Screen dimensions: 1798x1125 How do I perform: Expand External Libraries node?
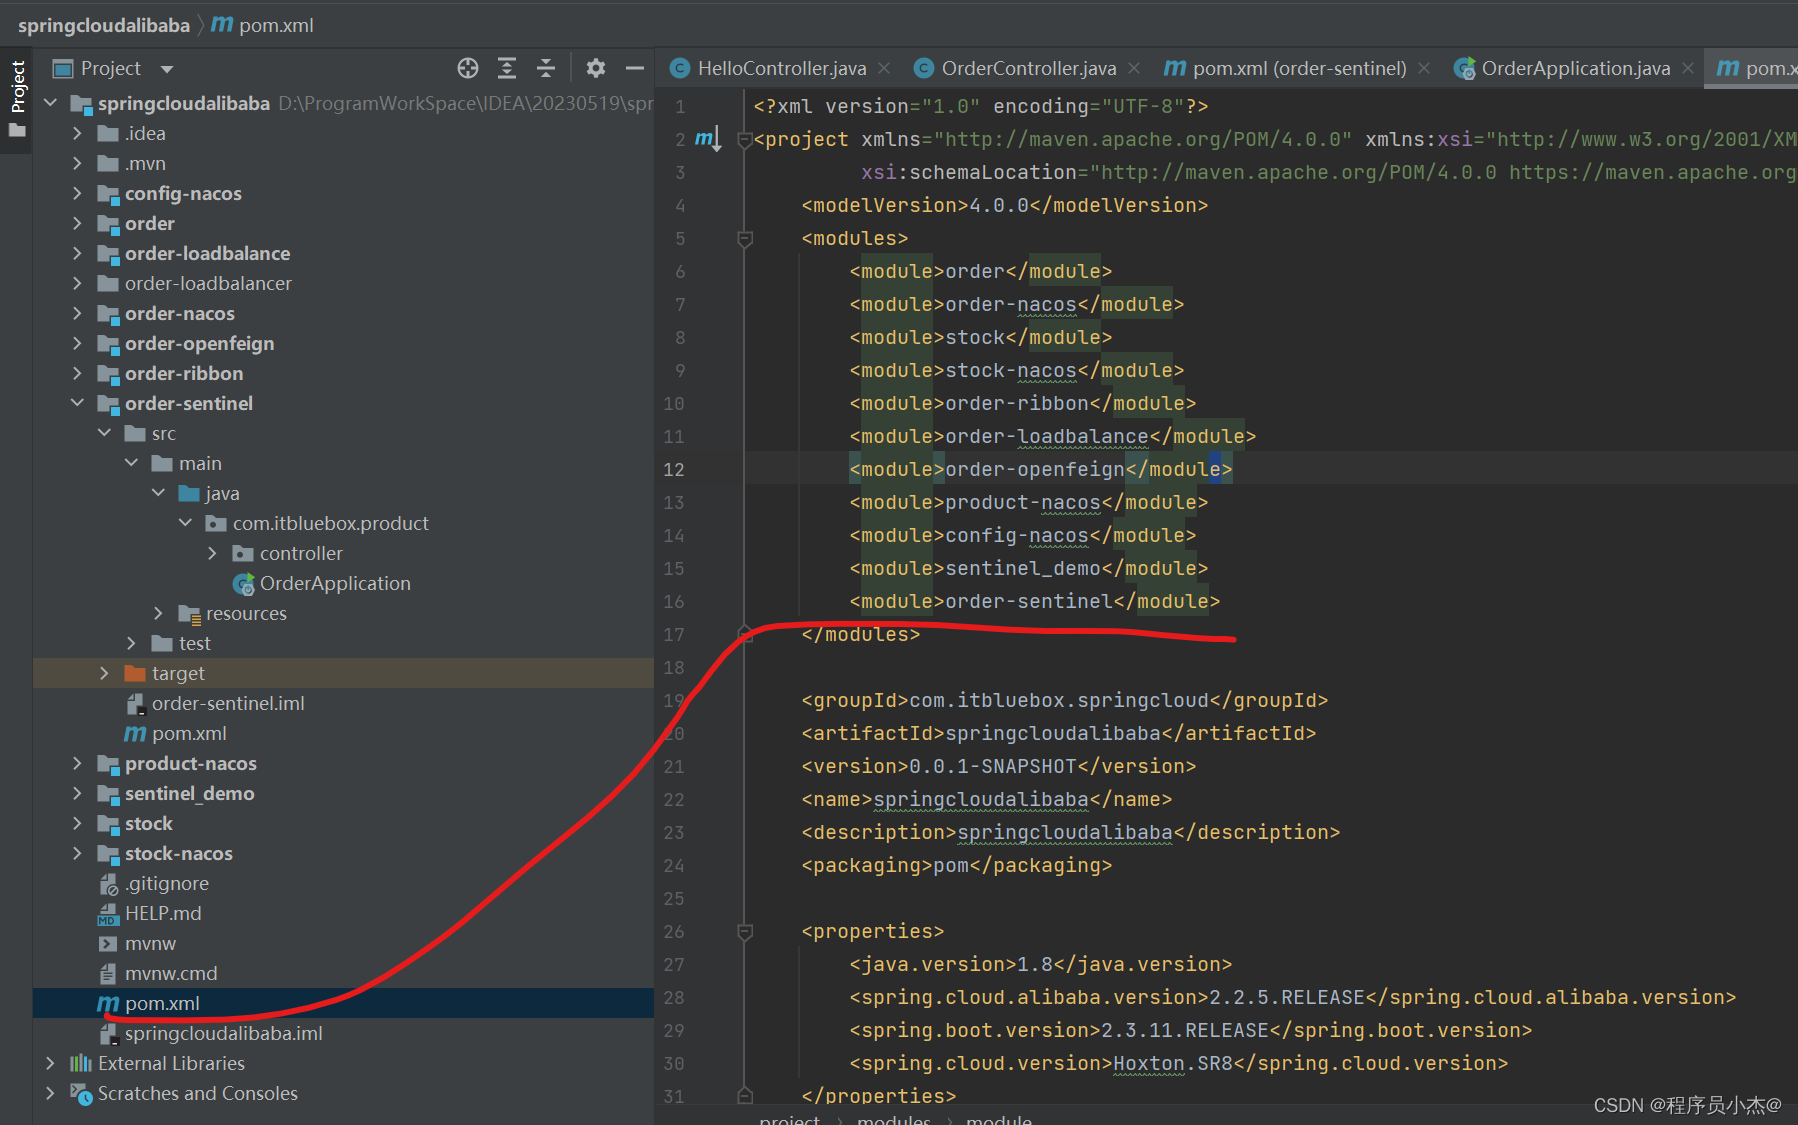click(x=50, y=1063)
